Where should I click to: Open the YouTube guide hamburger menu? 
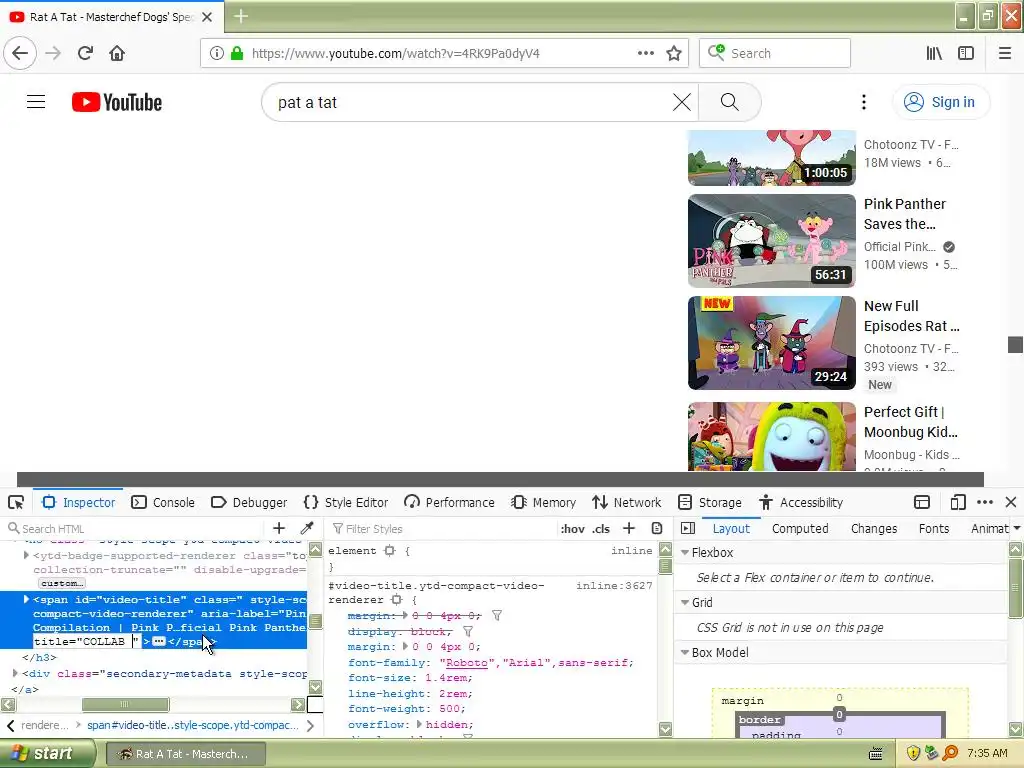click(x=36, y=102)
